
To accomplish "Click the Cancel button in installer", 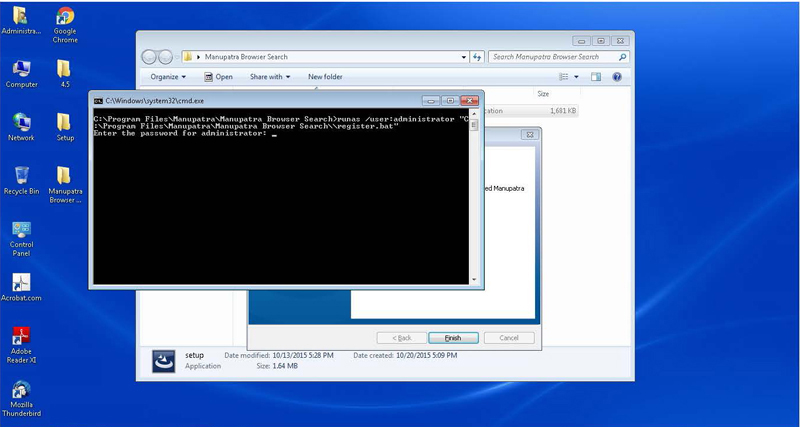I will 509,338.
